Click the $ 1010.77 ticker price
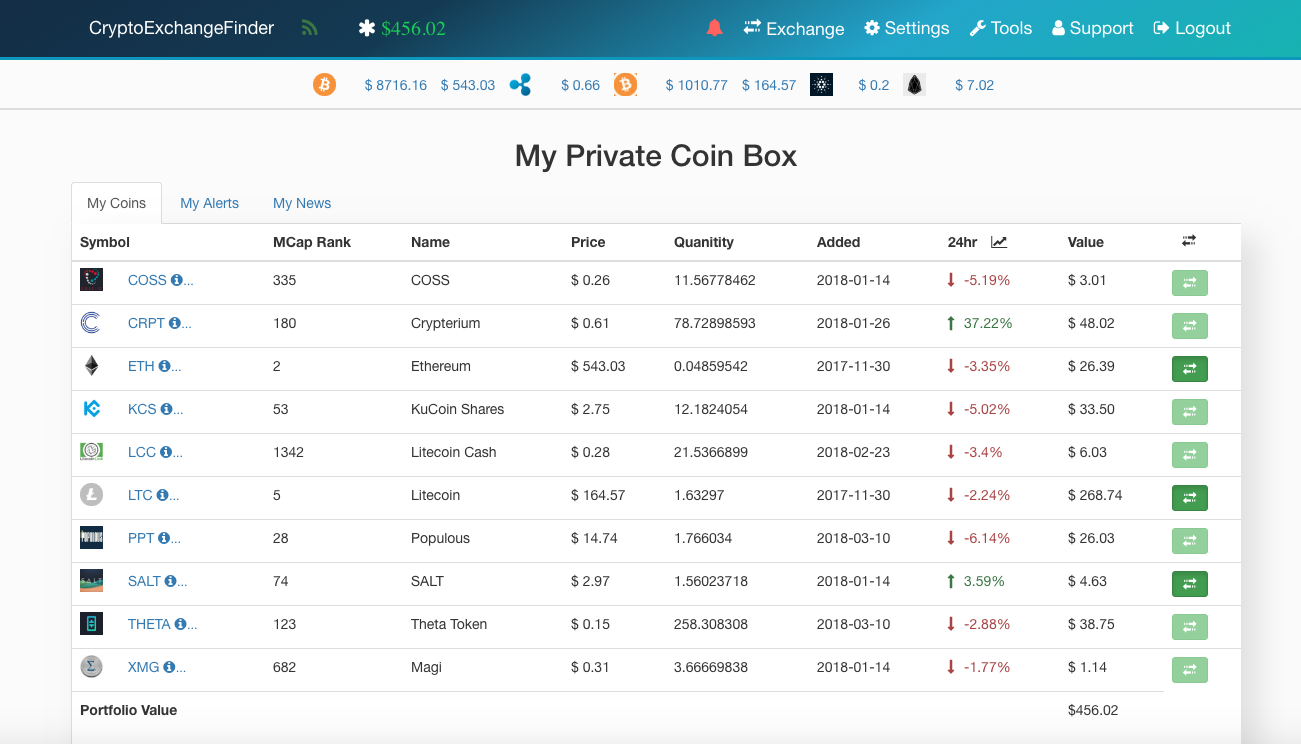 tap(697, 85)
